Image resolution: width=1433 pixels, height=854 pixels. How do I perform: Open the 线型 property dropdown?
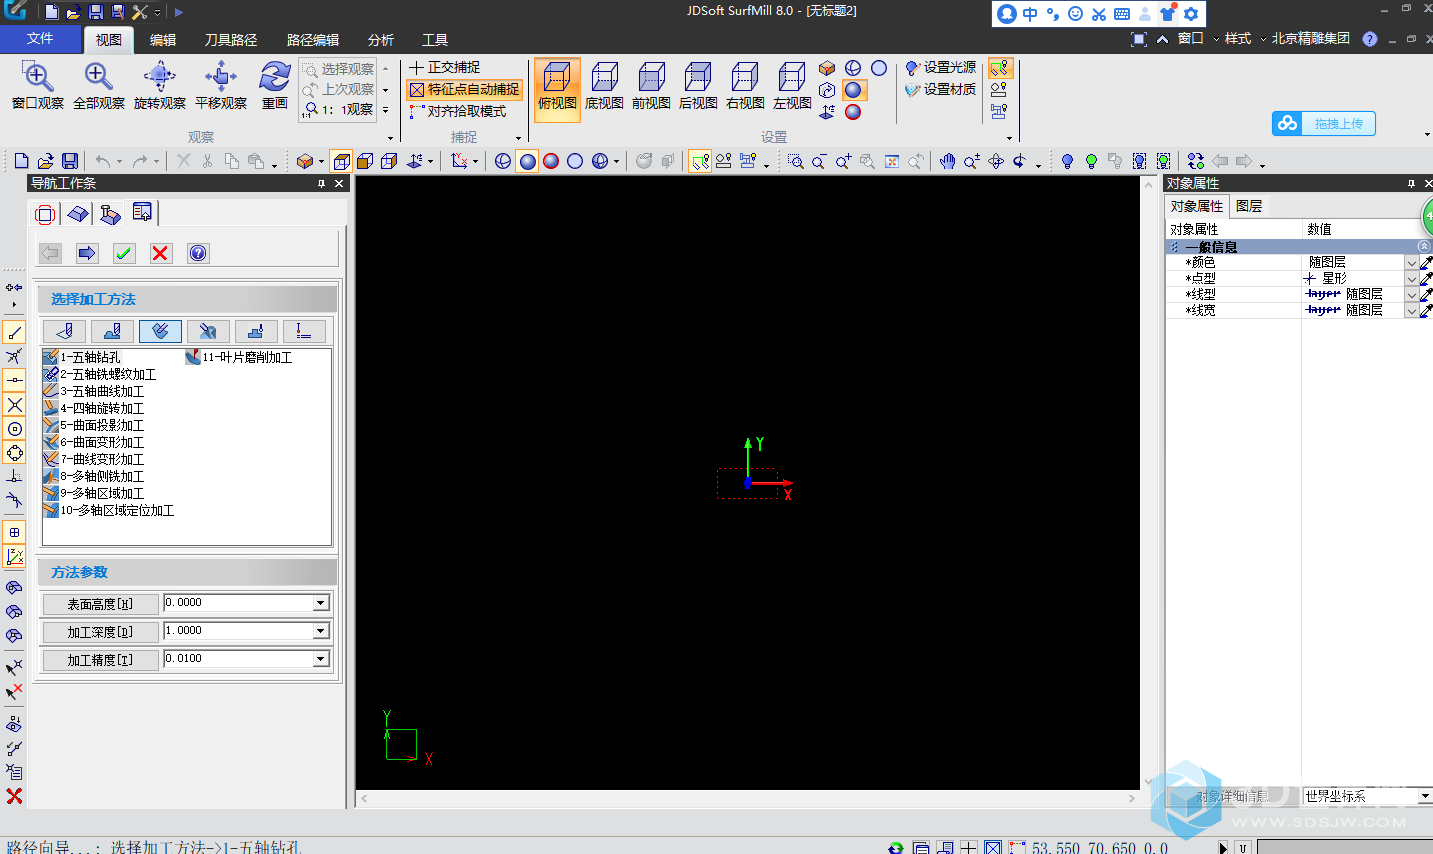[x=1411, y=294]
